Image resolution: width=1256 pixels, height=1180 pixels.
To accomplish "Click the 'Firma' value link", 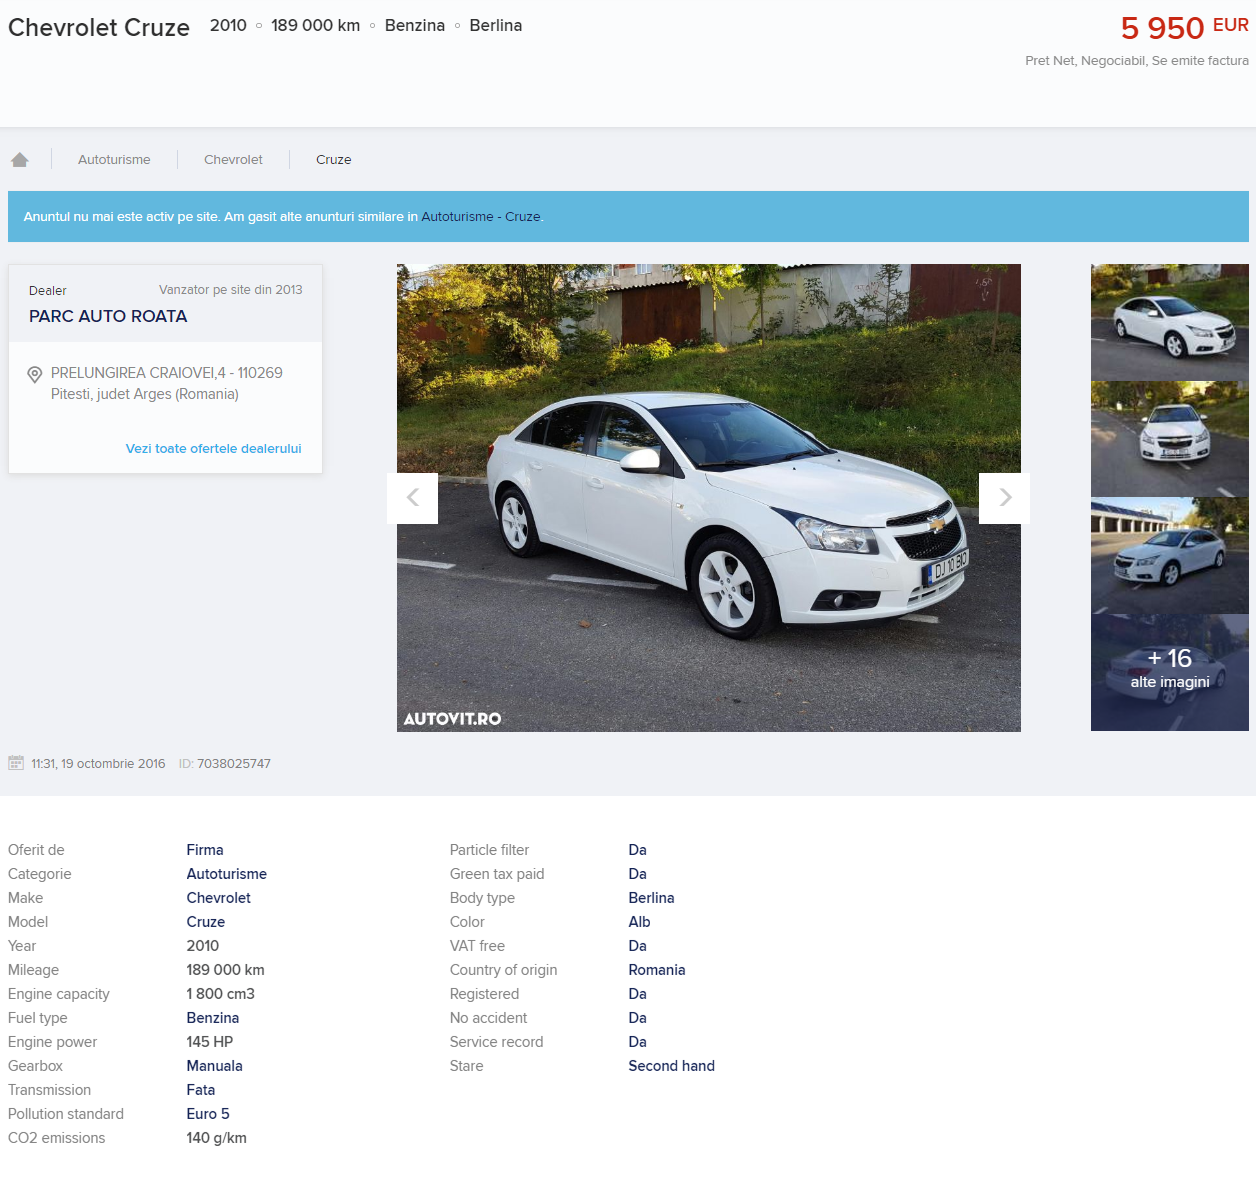I will coord(205,850).
